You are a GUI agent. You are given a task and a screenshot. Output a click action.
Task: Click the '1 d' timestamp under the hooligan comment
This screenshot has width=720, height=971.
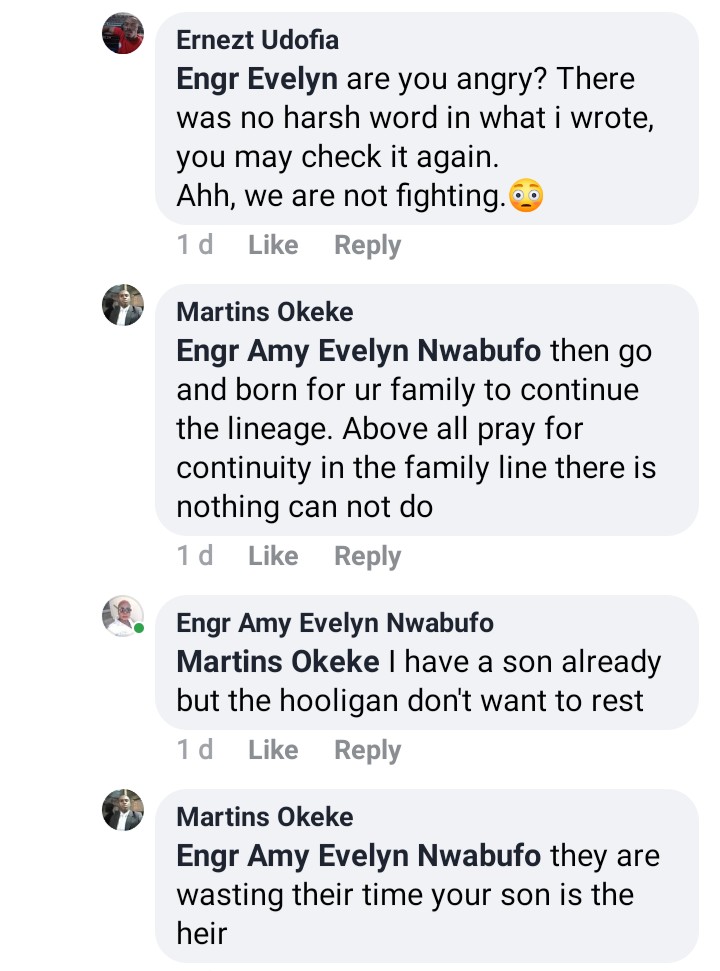pos(195,750)
